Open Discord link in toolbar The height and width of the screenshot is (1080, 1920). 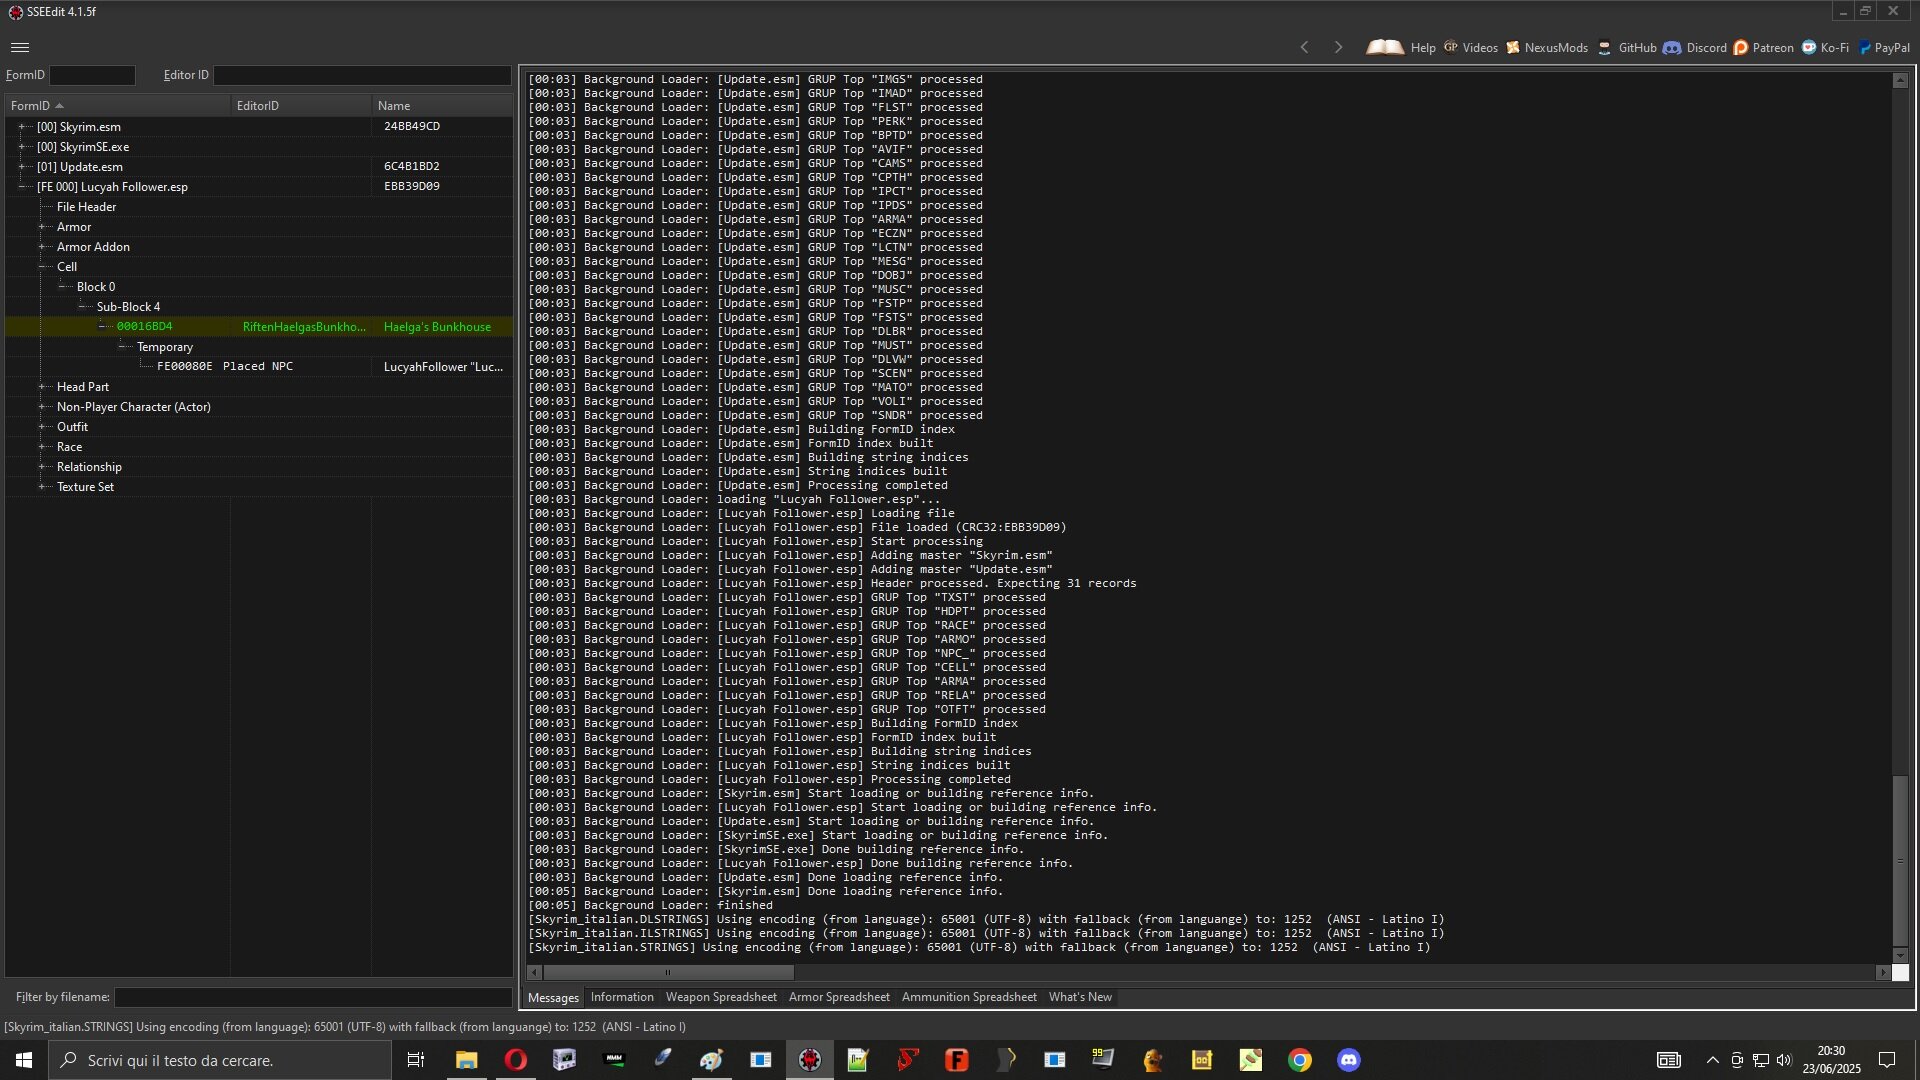coord(1695,47)
